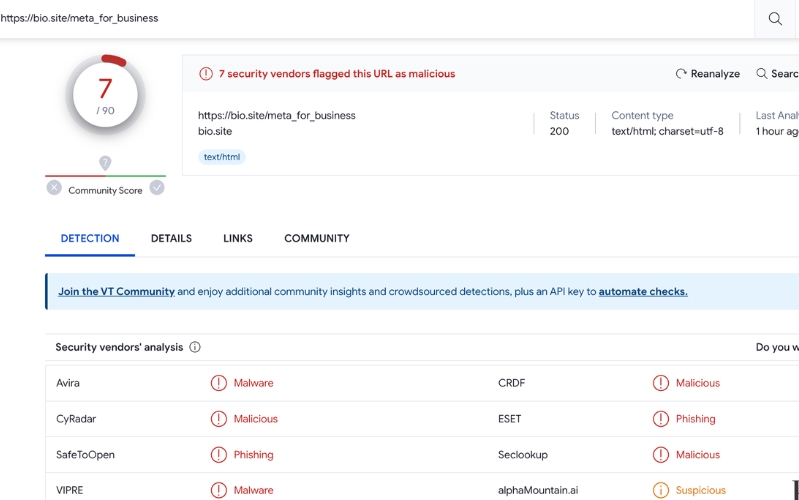Click the bio.site domain text

(x=215, y=131)
